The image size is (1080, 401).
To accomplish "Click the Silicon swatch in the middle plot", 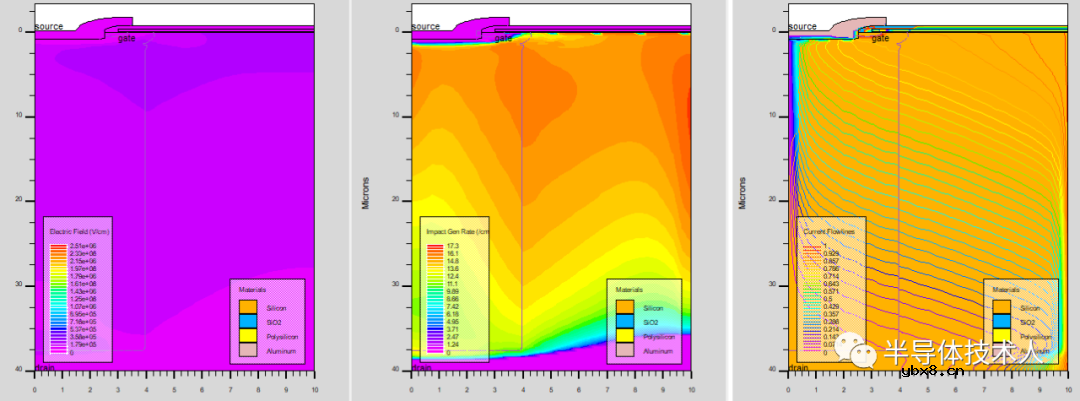I will [x=625, y=307].
